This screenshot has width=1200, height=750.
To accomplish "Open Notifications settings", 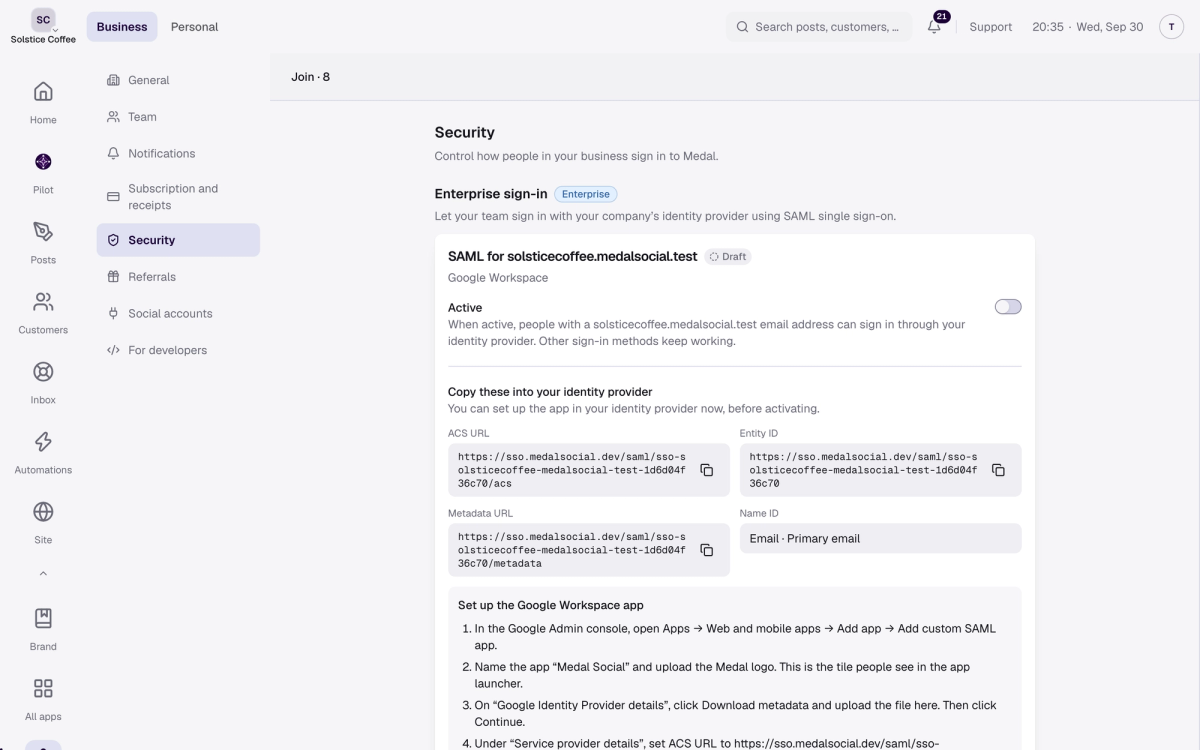I will tap(178, 154).
